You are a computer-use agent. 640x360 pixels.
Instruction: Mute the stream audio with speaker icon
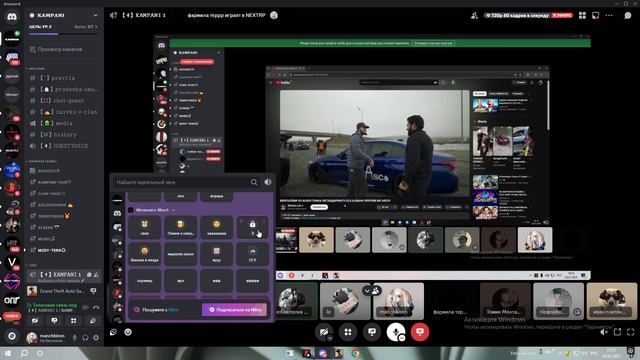604,332
